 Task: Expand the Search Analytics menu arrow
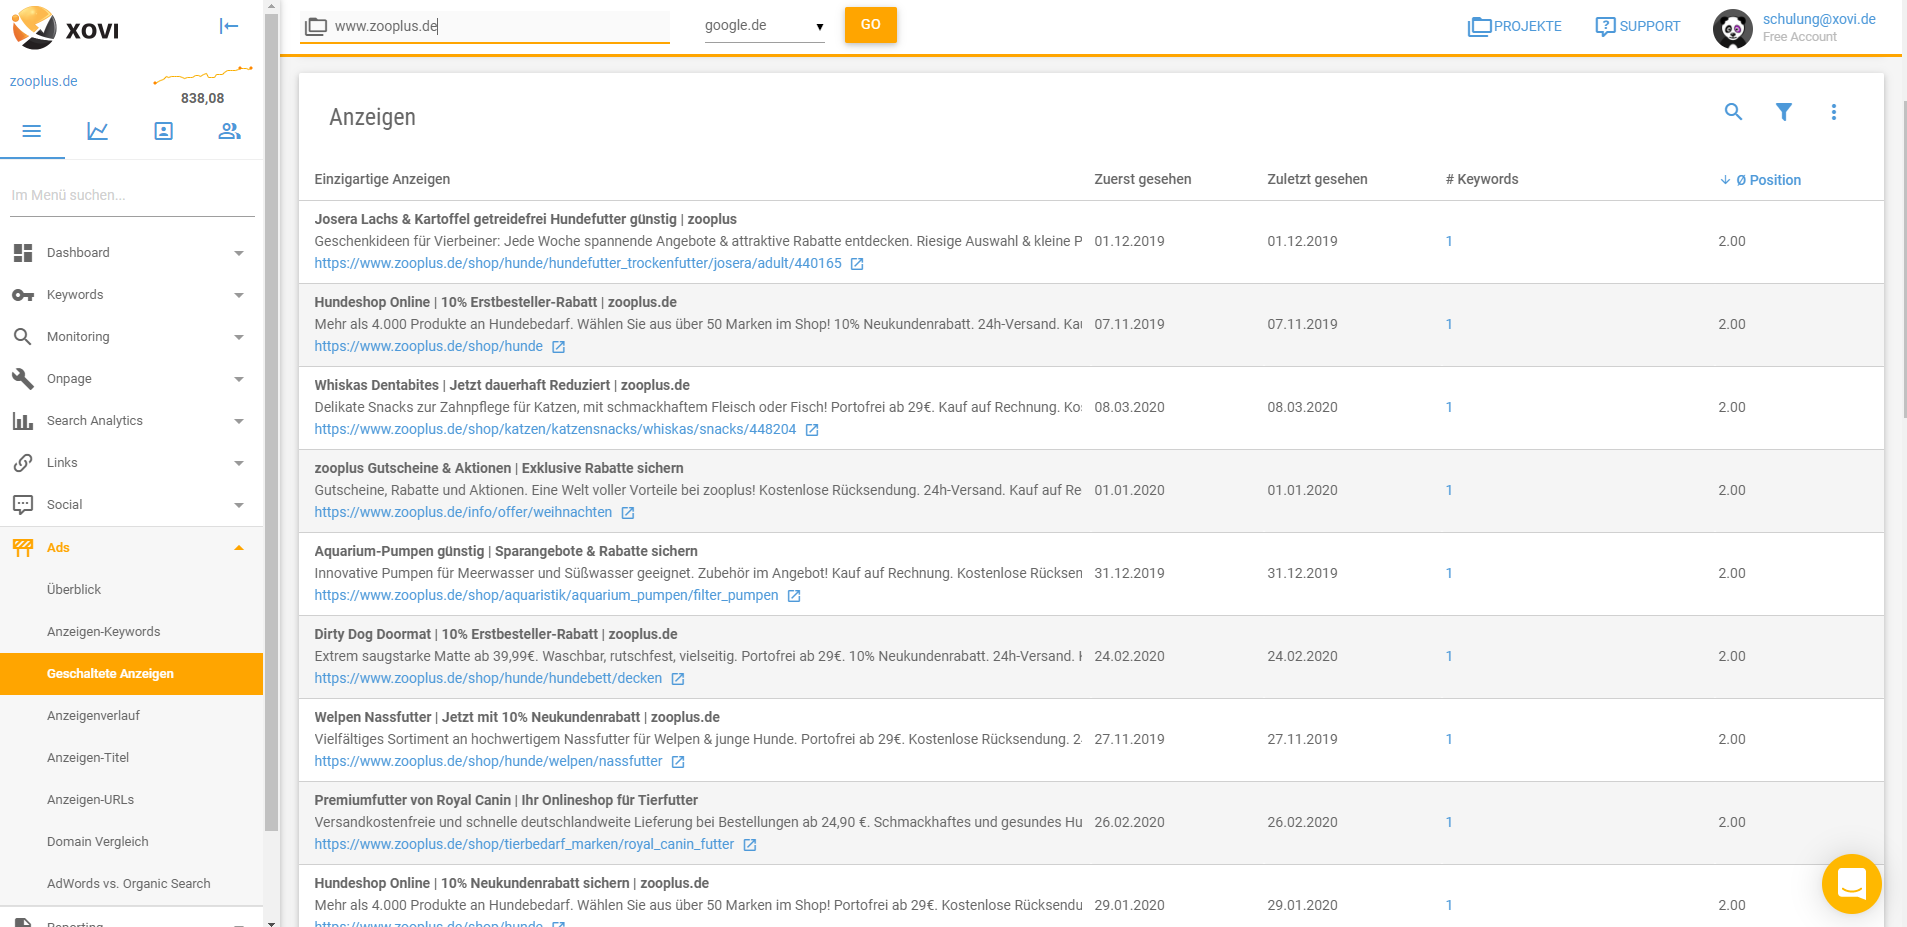(x=239, y=421)
